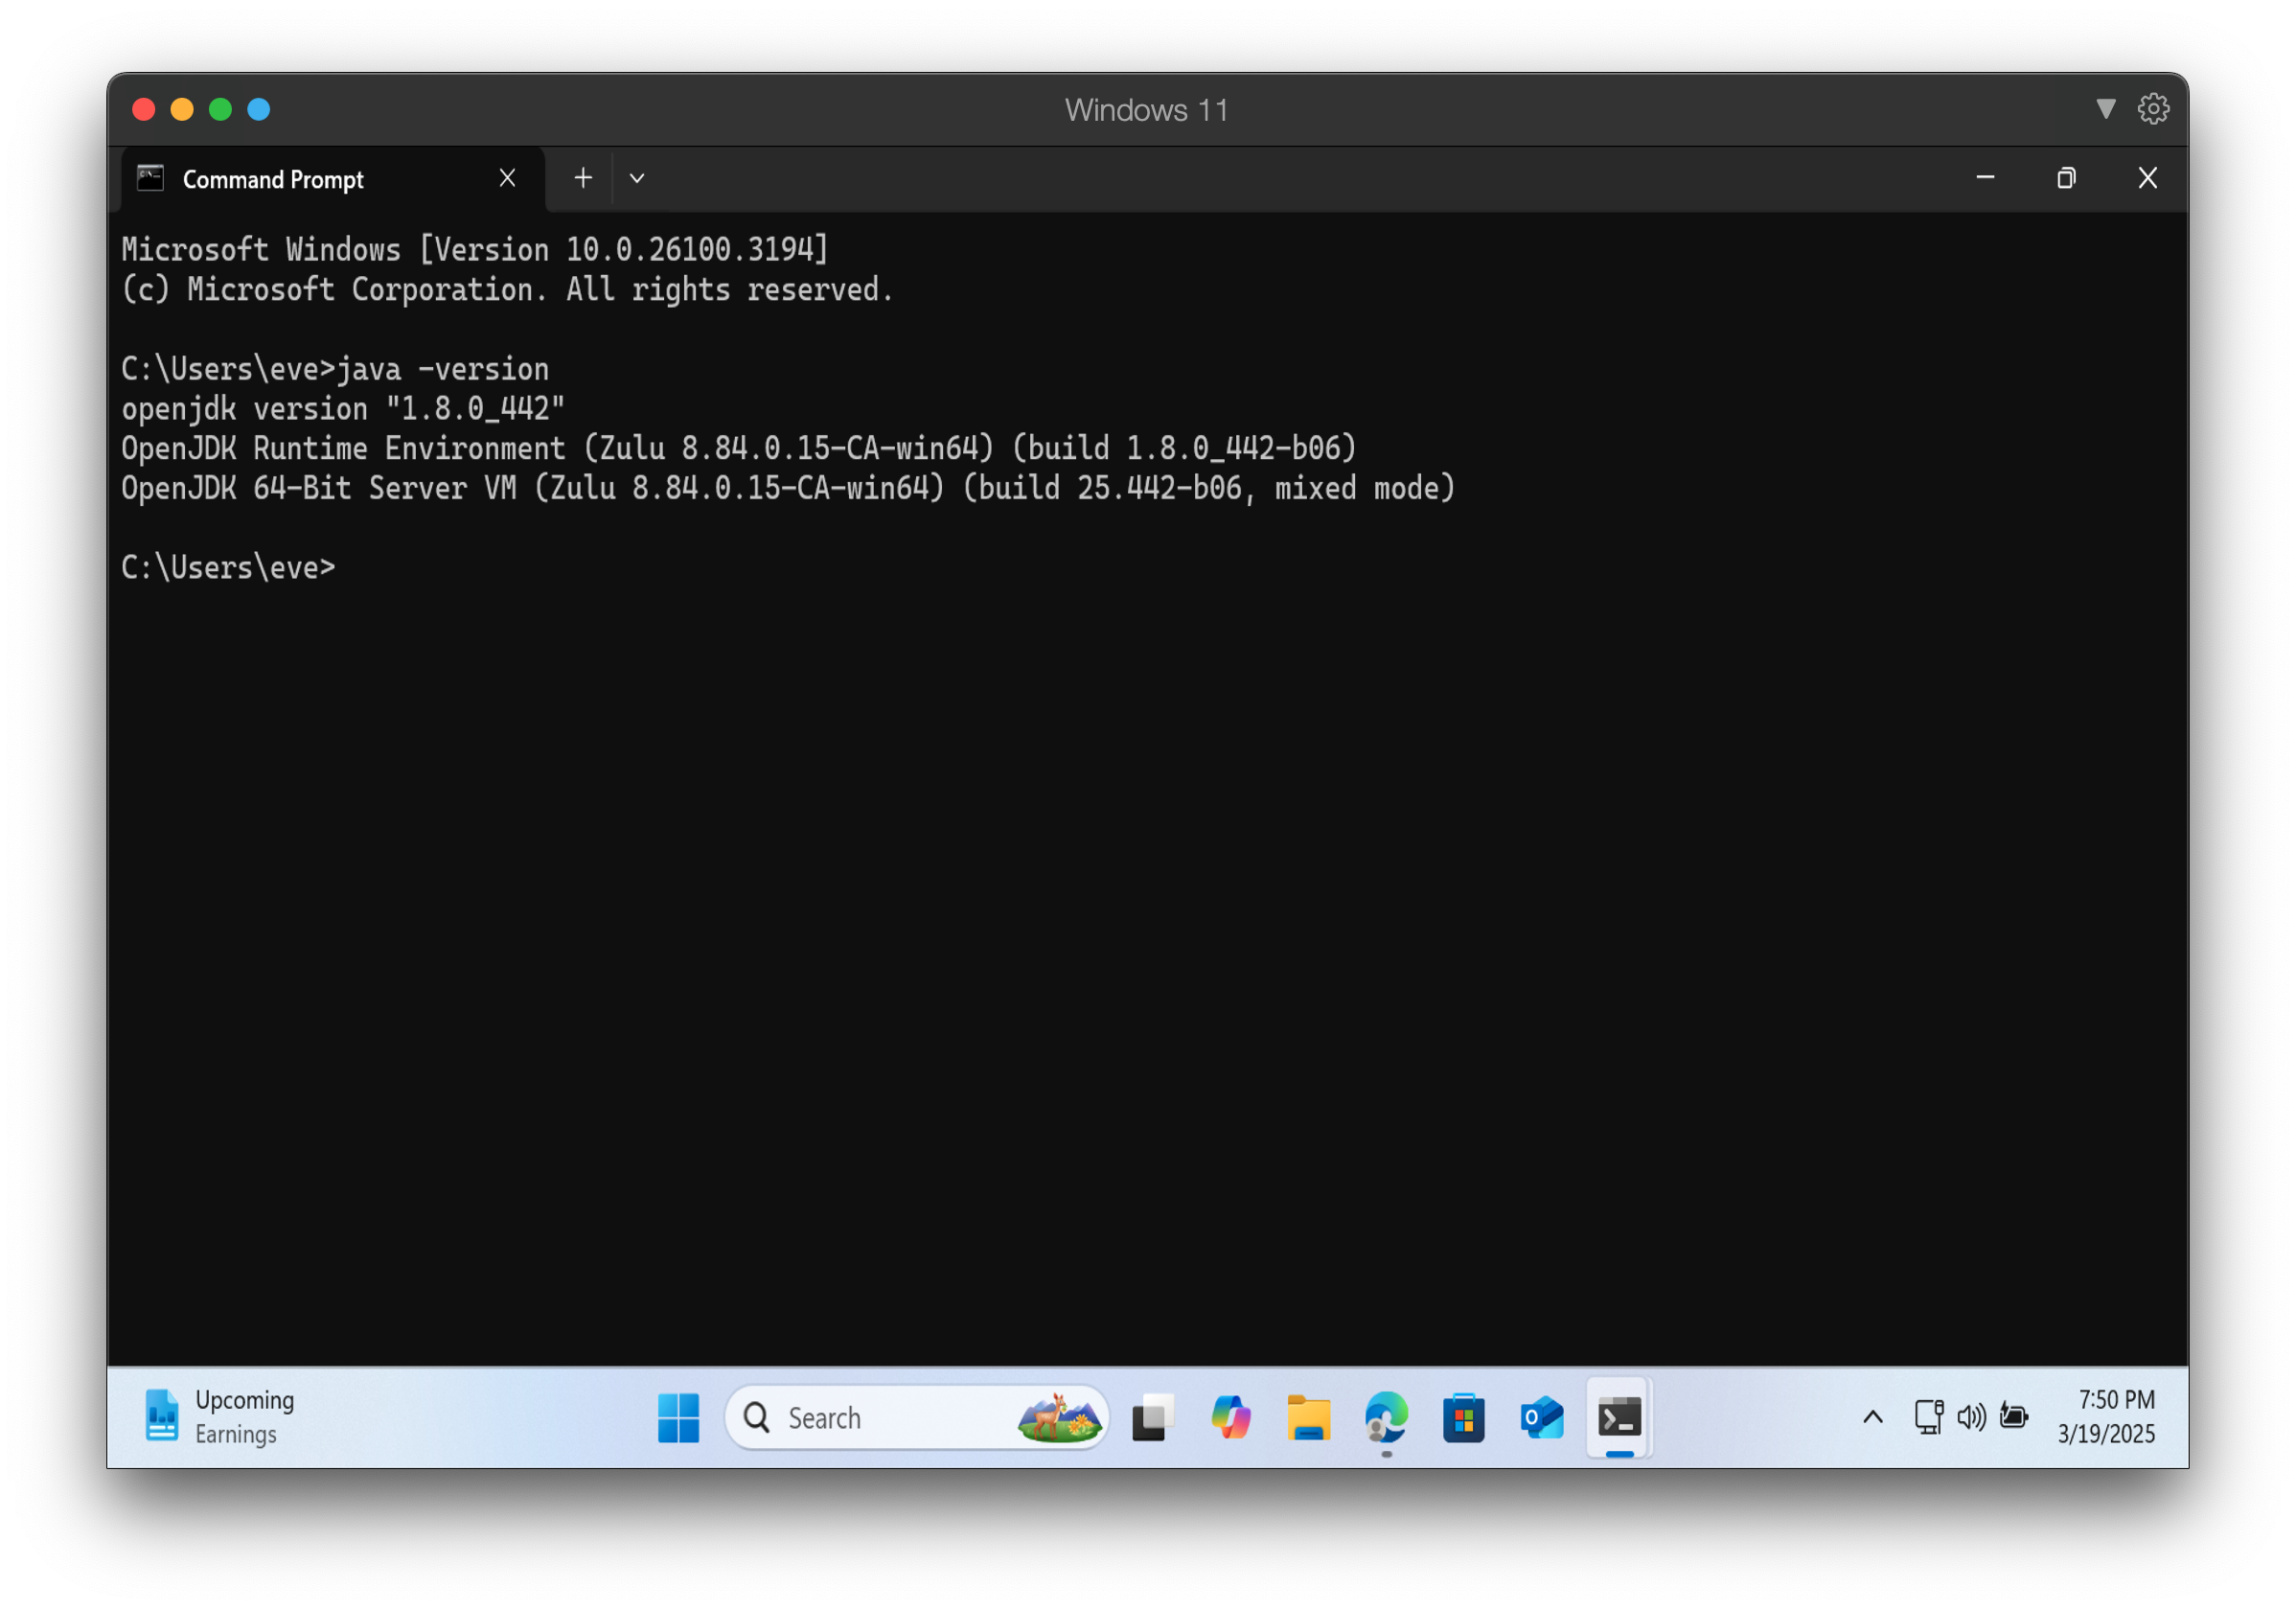Open Outlook from the taskbar
2296x1610 pixels.
point(1540,1417)
